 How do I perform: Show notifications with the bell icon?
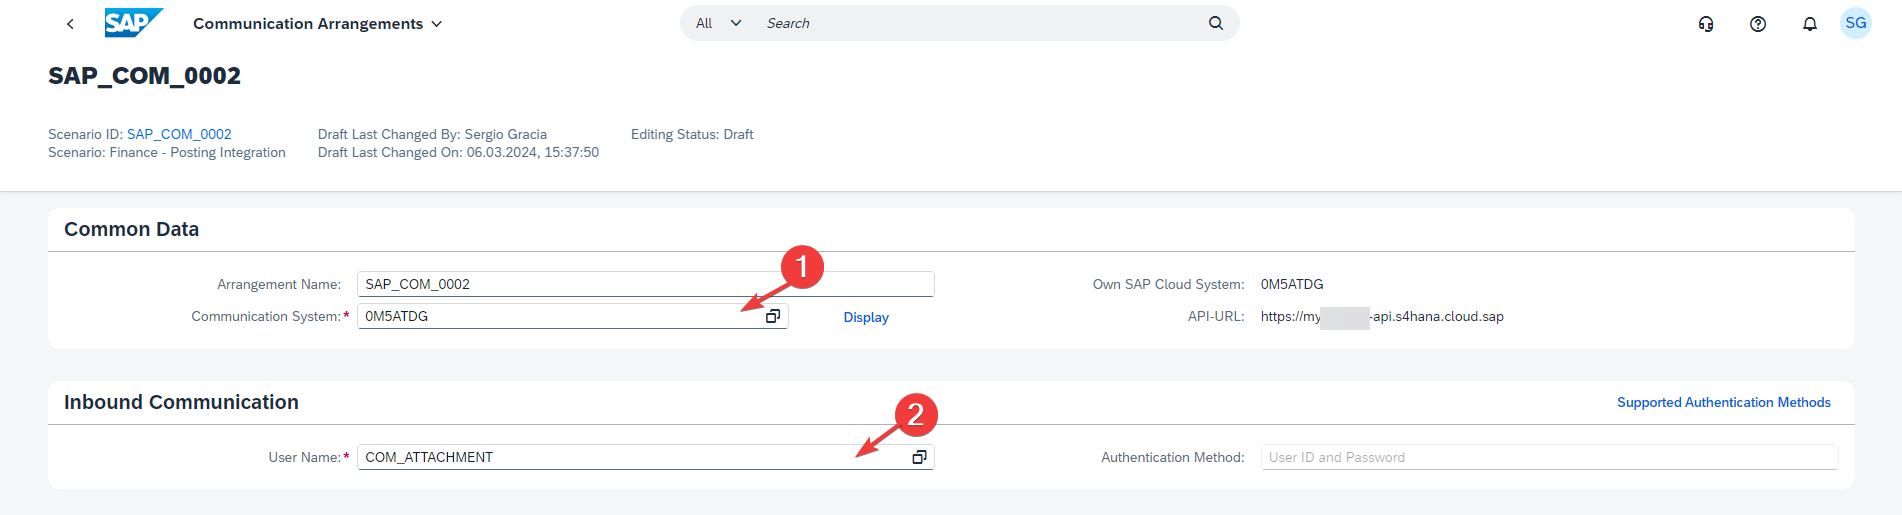coord(1810,24)
